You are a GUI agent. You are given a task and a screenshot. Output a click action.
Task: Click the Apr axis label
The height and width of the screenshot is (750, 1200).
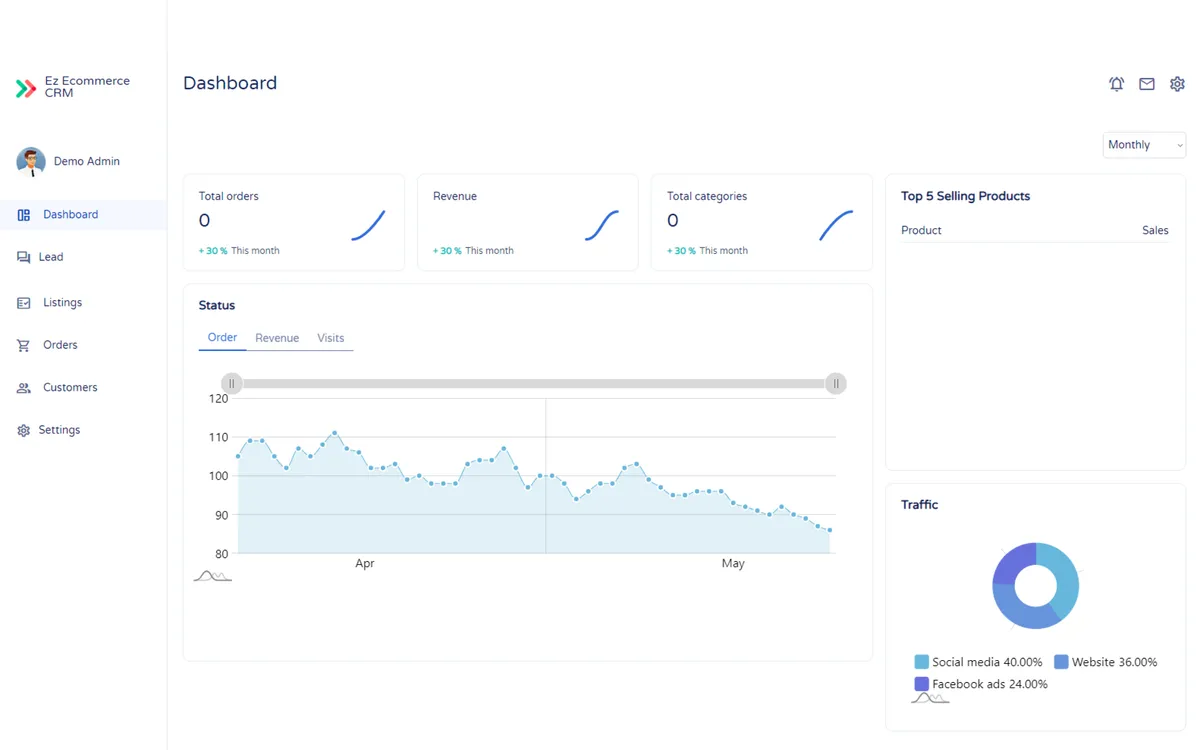coord(365,564)
